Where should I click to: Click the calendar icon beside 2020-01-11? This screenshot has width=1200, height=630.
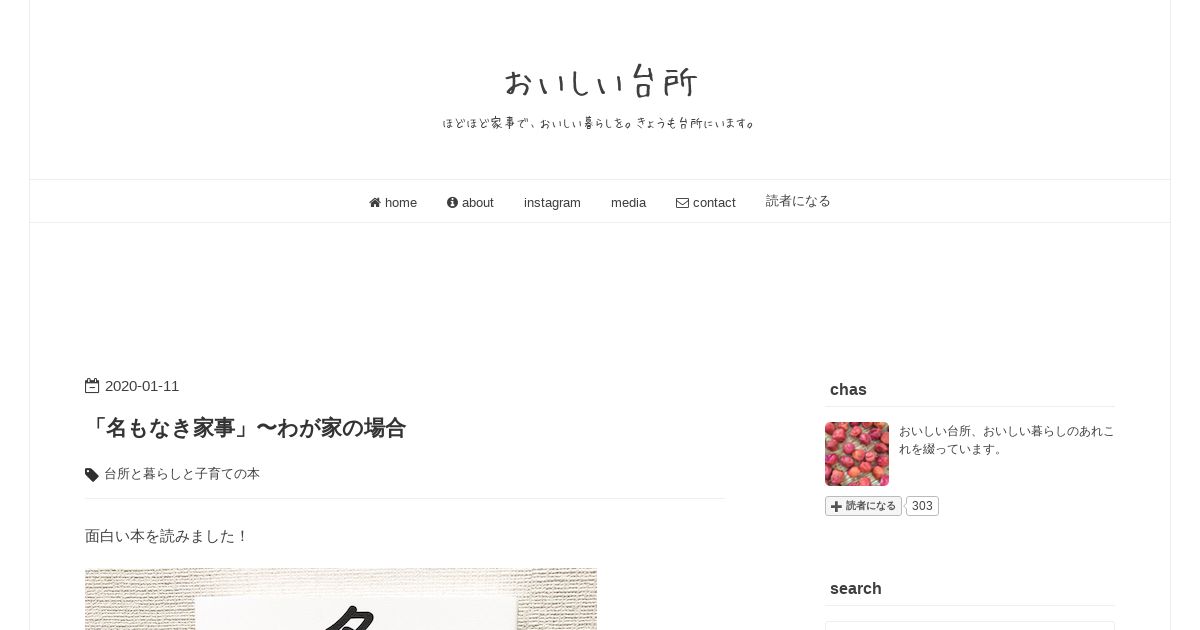point(92,386)
